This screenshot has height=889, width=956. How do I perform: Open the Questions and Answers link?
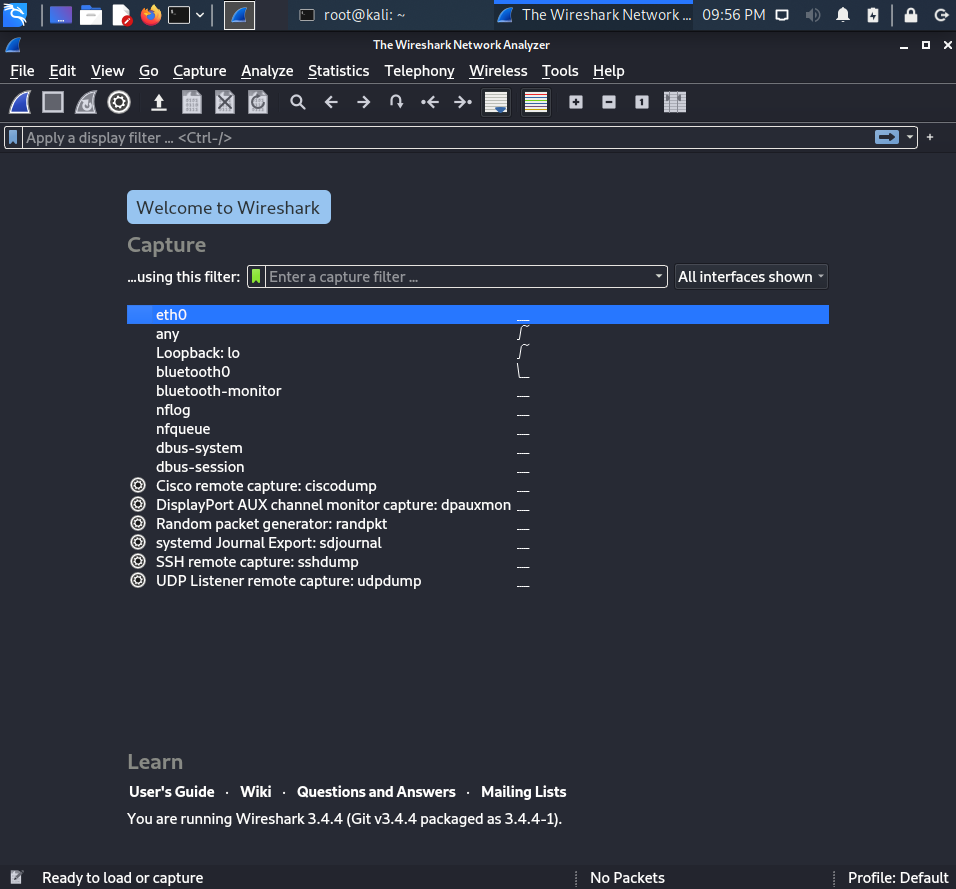pos(376,792)
